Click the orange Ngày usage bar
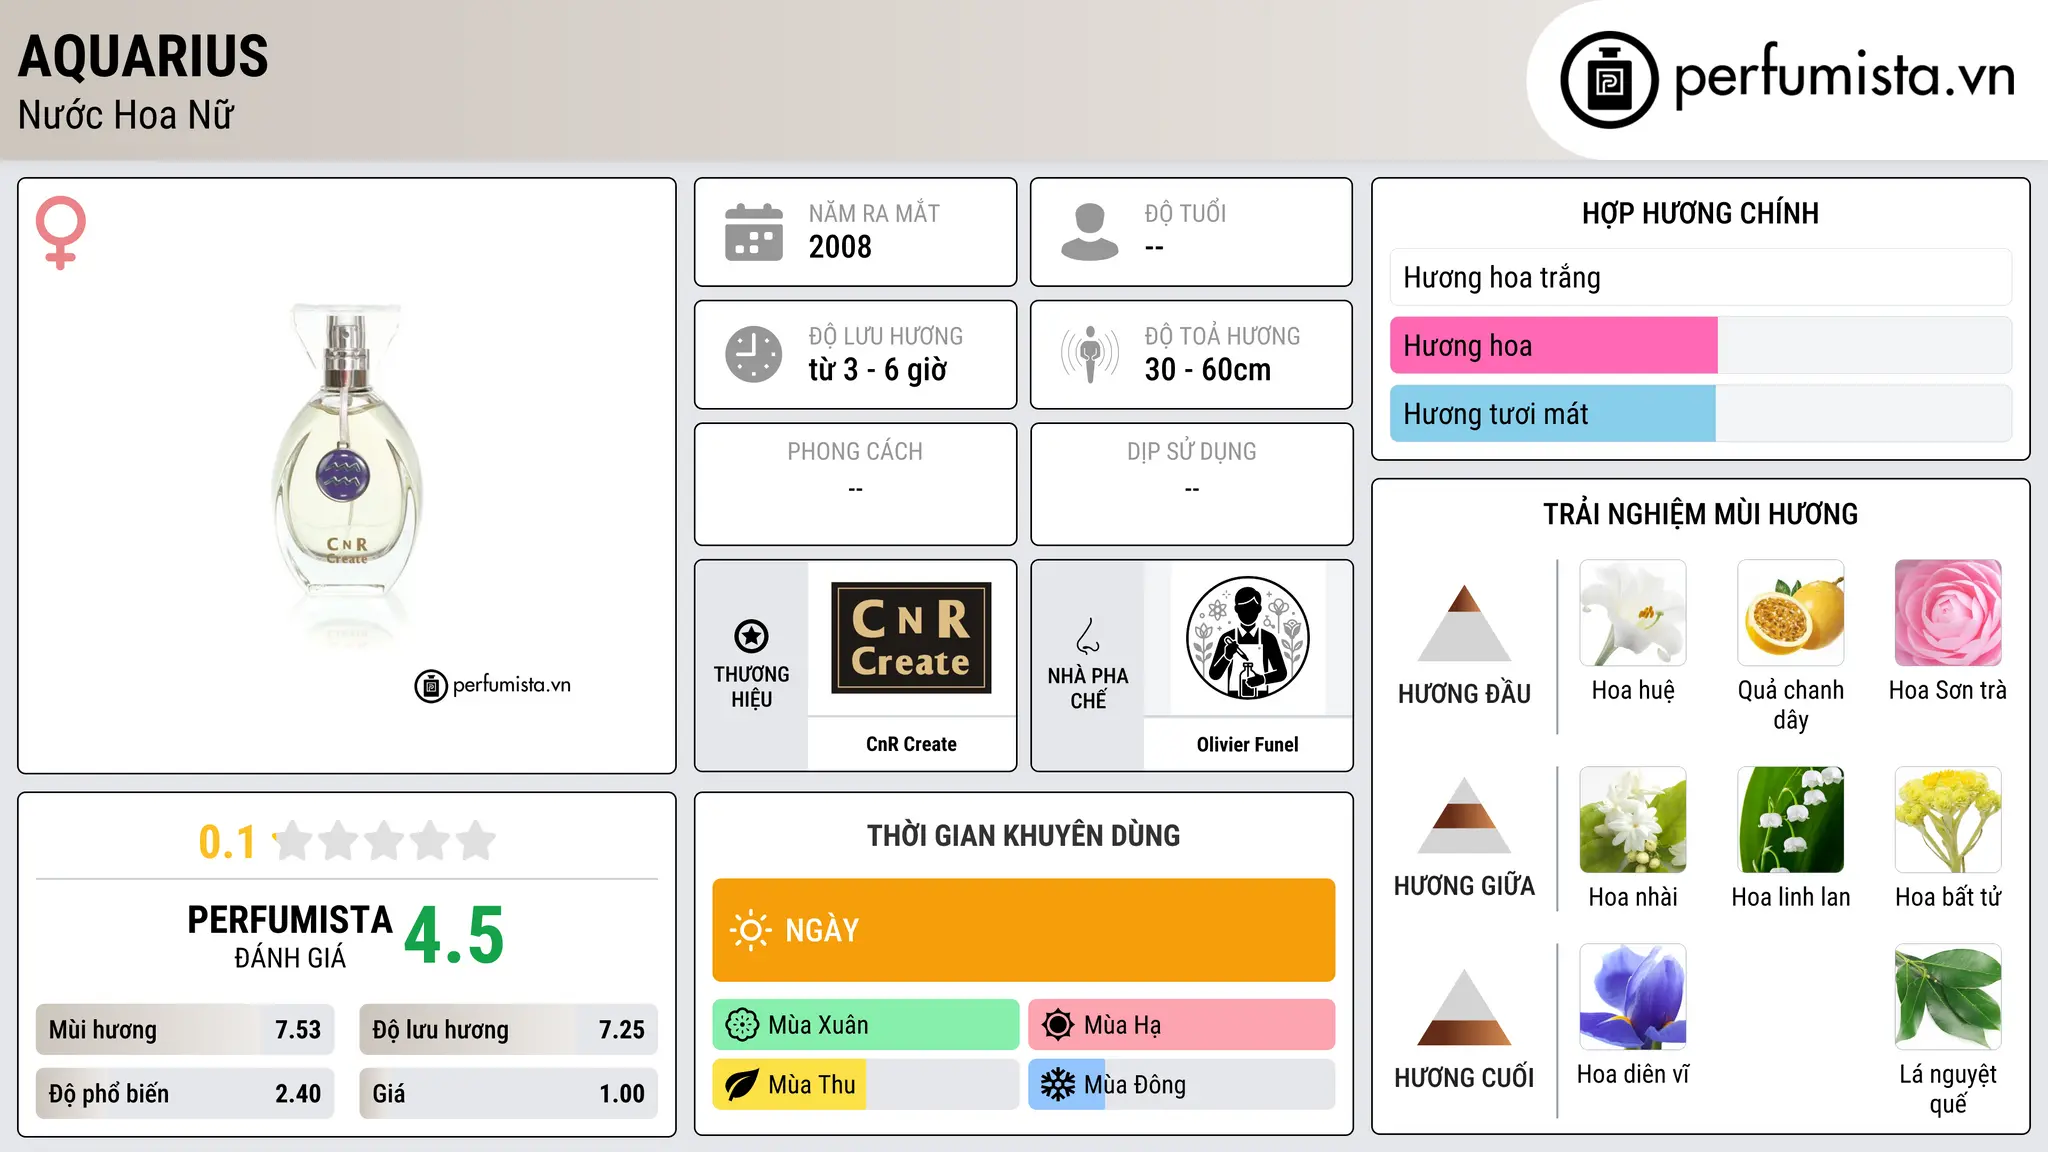Screen dimensions: 2048x1152 point(1024,930)
